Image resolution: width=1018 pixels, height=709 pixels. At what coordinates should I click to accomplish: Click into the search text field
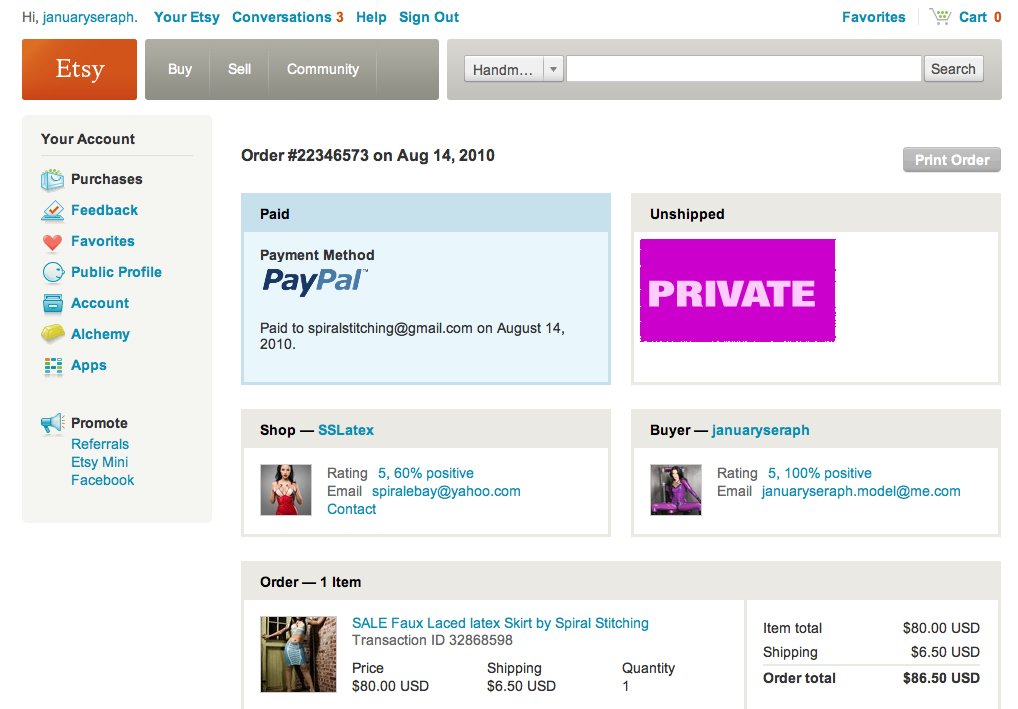tap(744, 69)
